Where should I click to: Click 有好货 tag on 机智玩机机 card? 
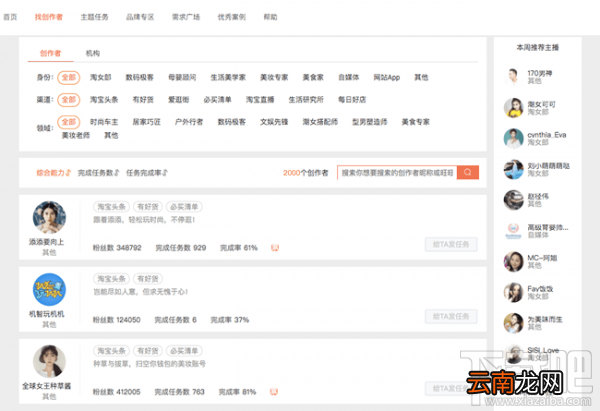pyautogui.click(x=148, y=279)
